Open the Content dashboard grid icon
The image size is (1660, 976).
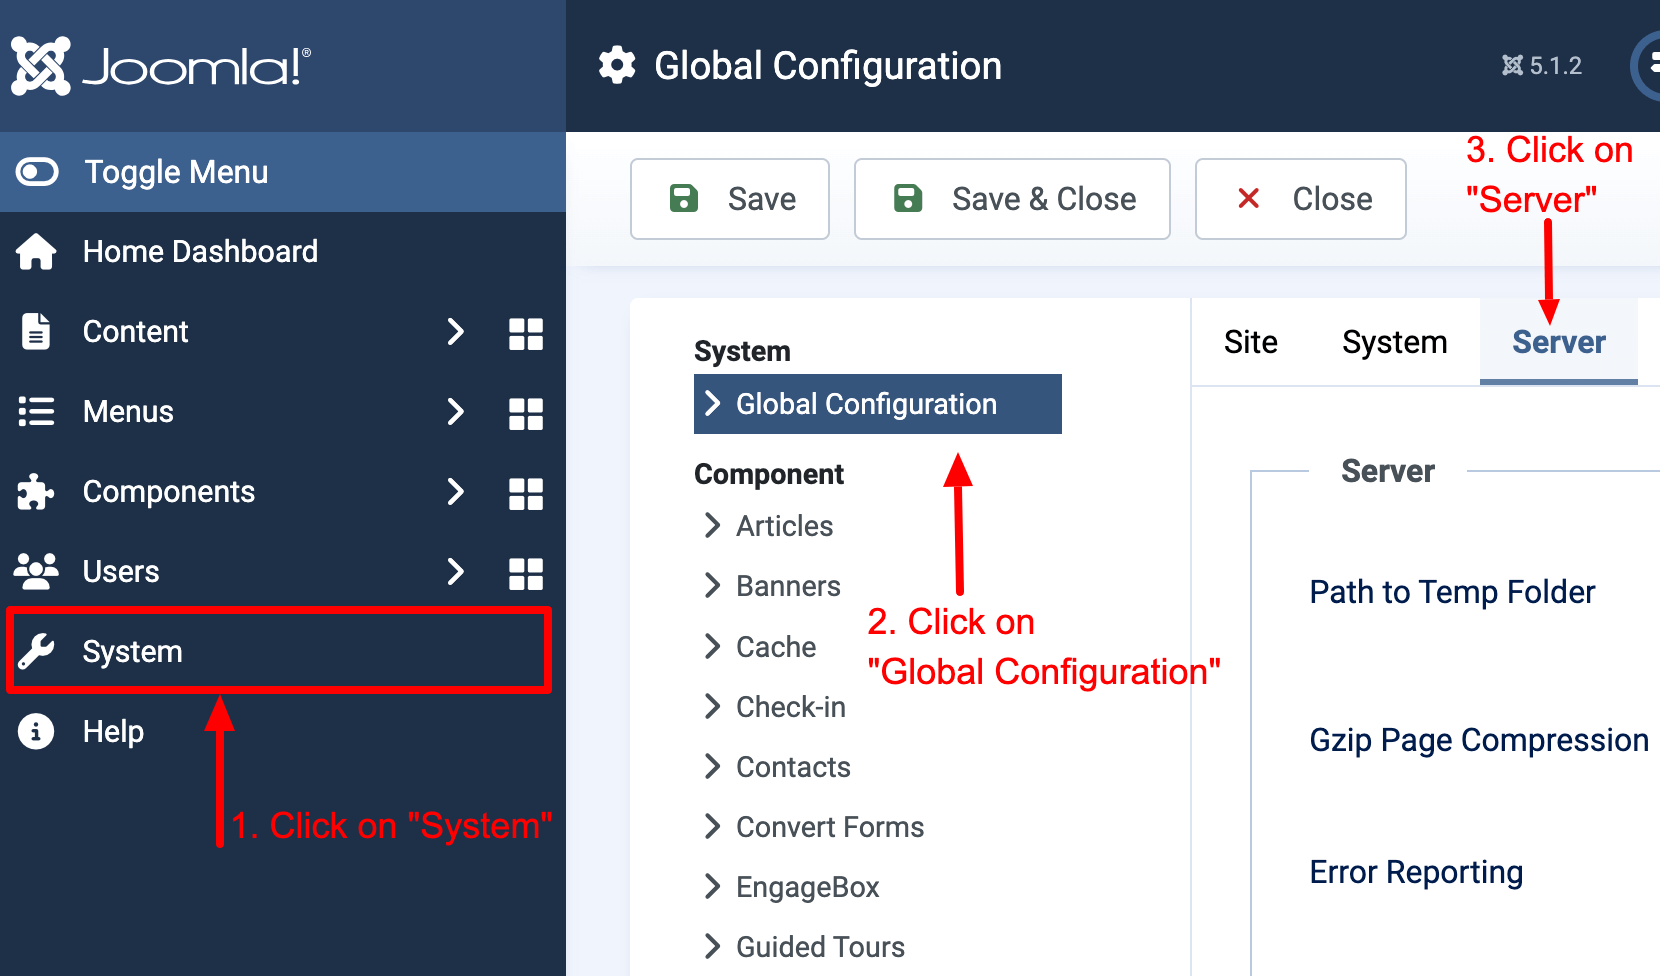(x=526, y=333)
